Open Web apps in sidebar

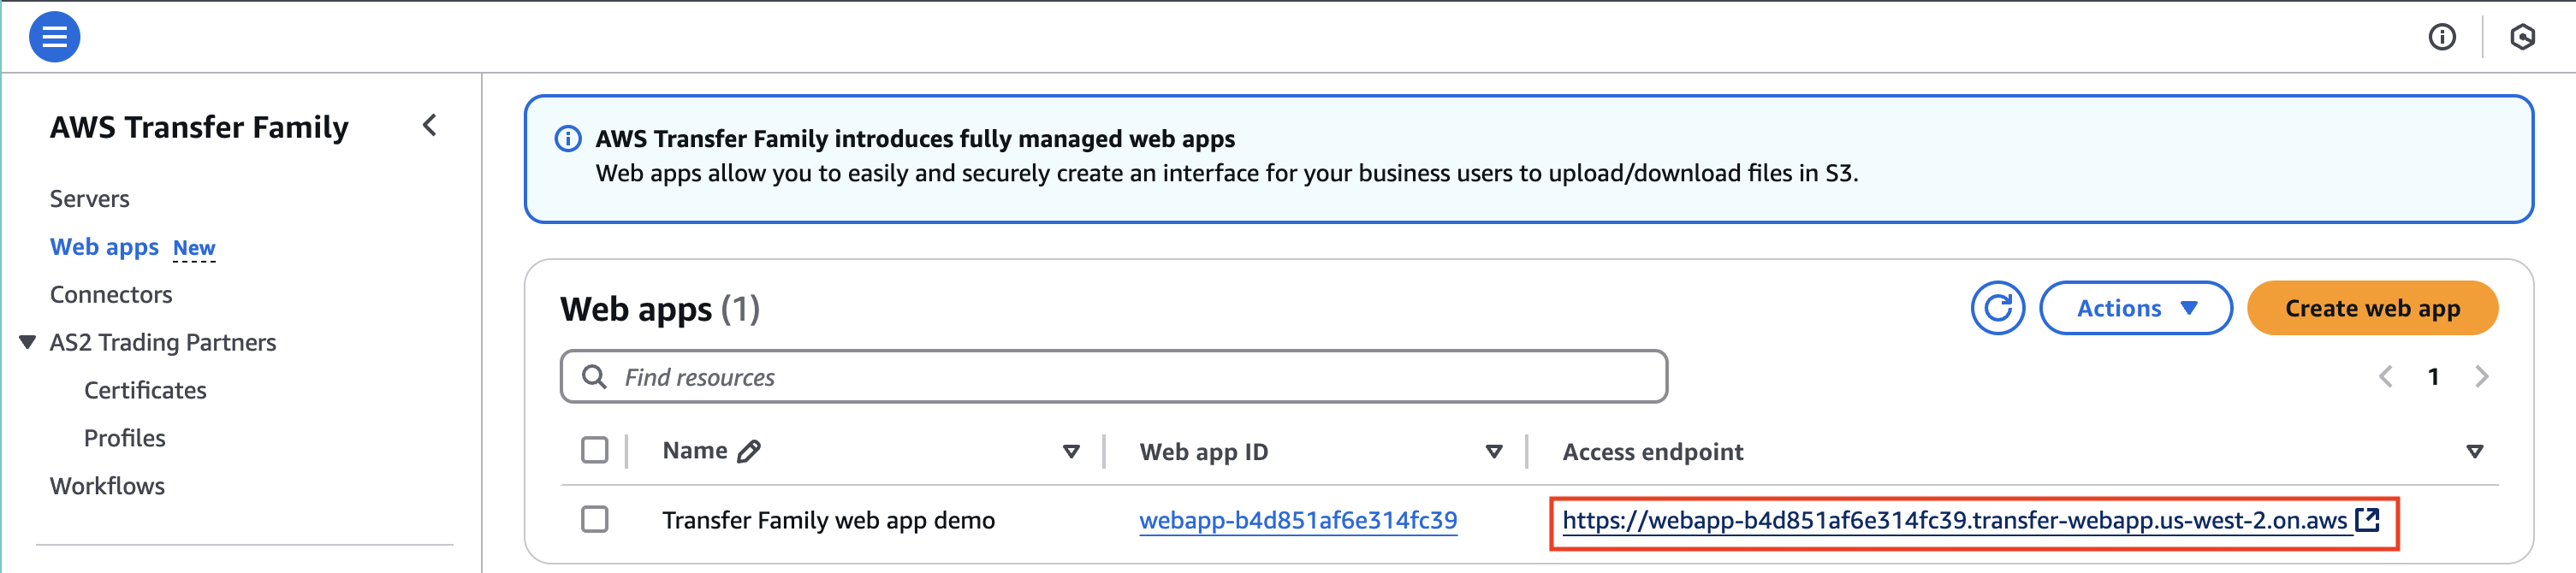[104, 247]
